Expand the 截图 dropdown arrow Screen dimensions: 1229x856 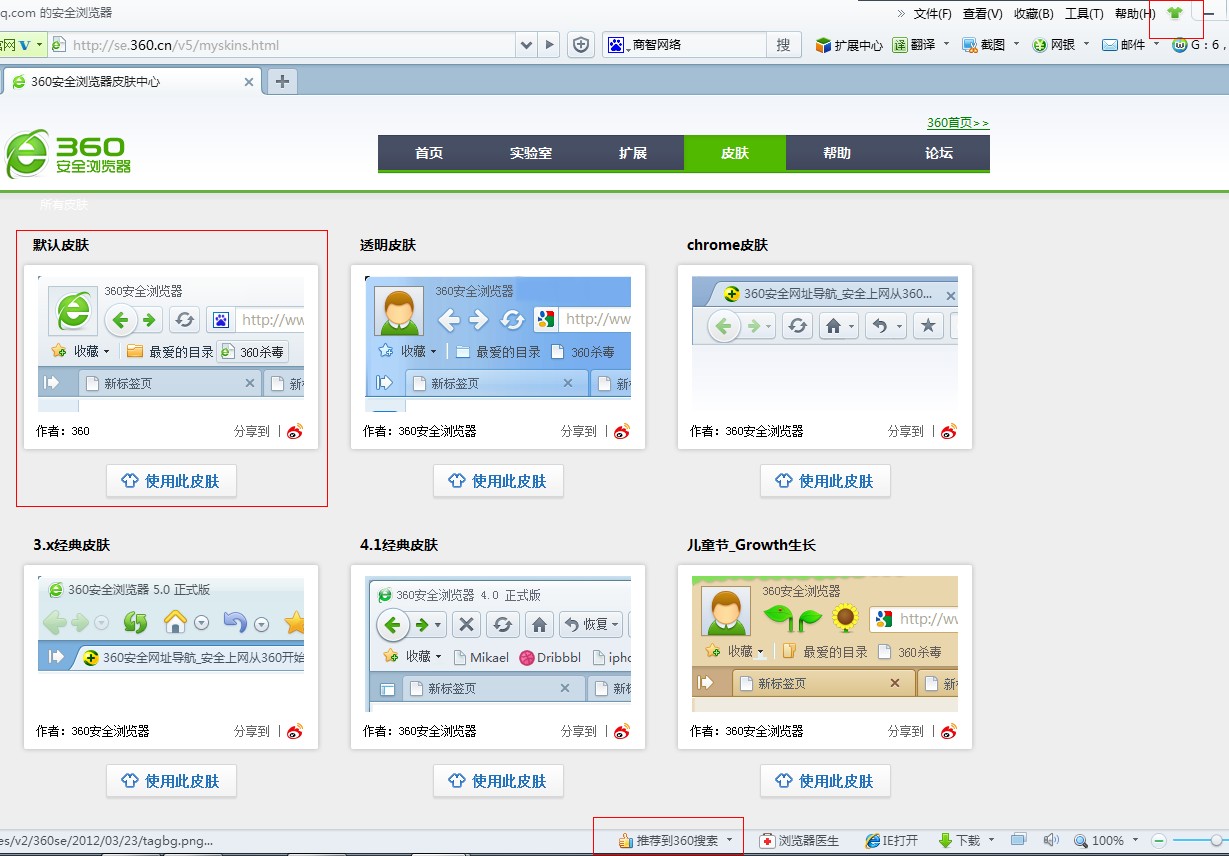tap(1016, 44)
